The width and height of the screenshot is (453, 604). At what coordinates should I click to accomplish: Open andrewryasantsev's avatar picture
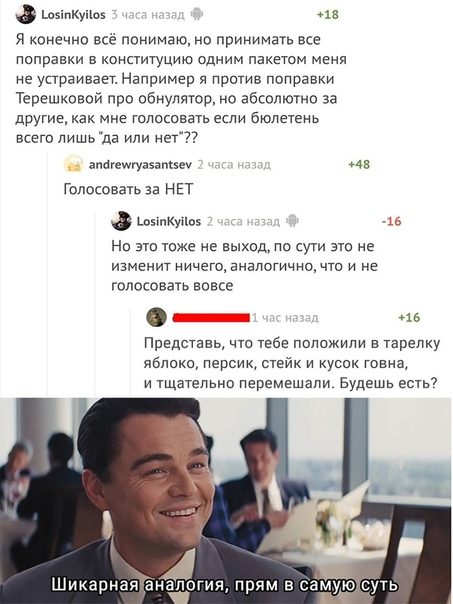click(73, 164)
